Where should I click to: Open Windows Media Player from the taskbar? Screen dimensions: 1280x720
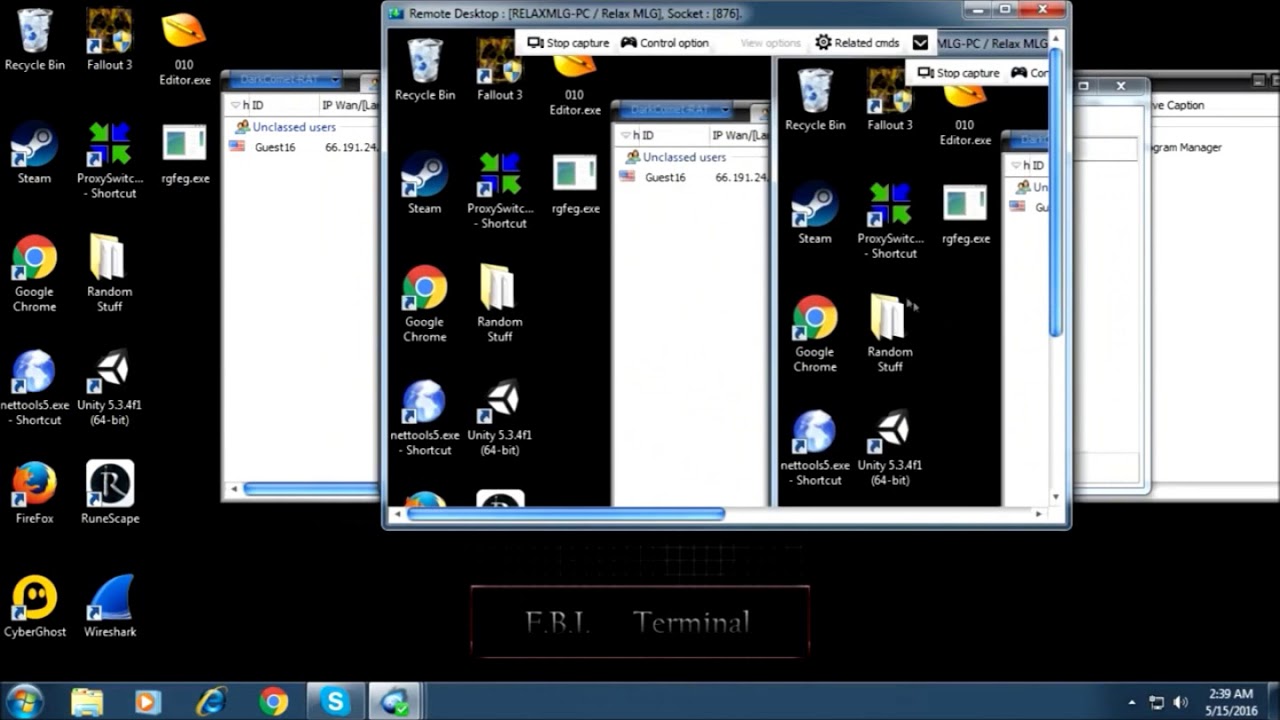tap(147, 702)
